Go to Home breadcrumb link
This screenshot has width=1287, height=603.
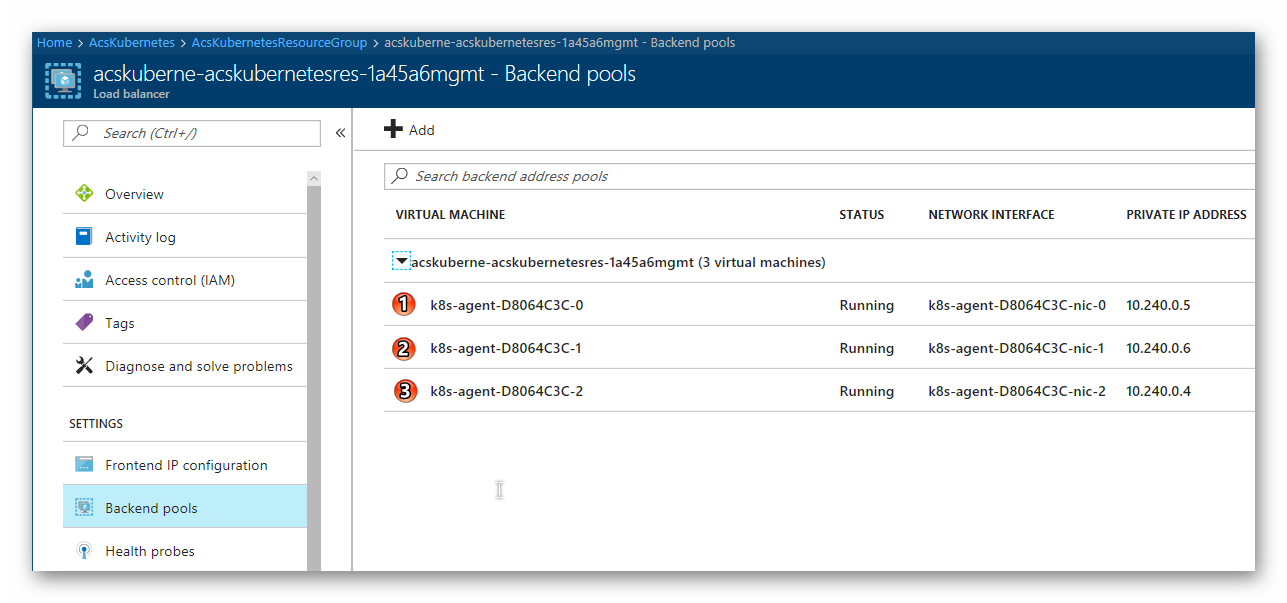(x=54, y=42)
